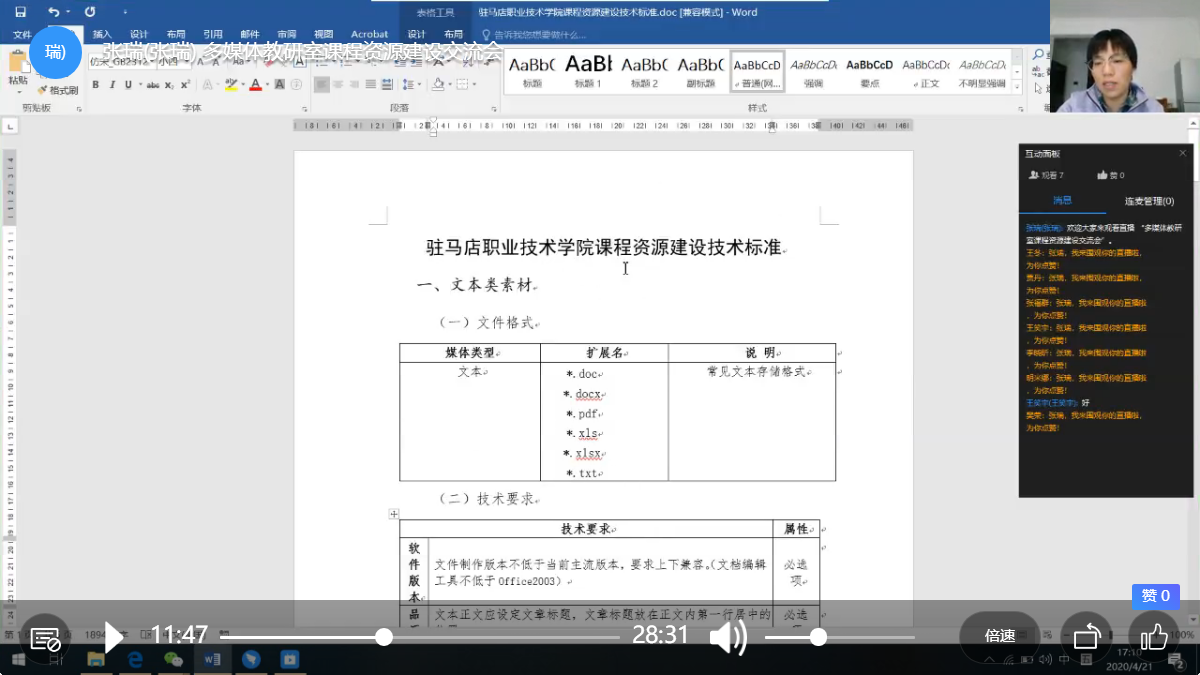Click the Save icon in Word's quick access toolbar
Screen dimensions: 1200x675
(22, 12)
